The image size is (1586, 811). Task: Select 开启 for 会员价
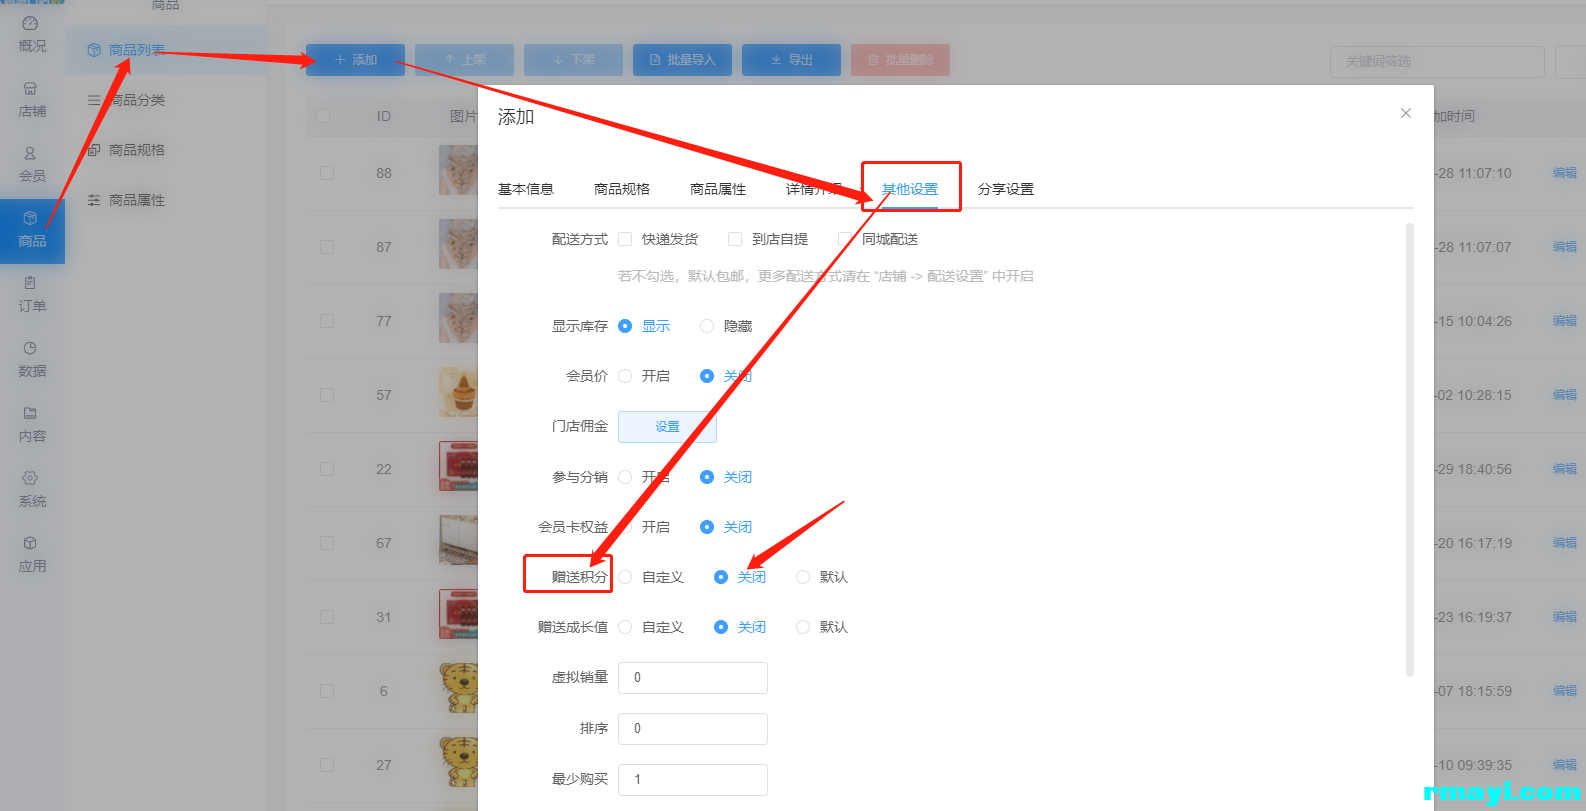coord(625,376)
